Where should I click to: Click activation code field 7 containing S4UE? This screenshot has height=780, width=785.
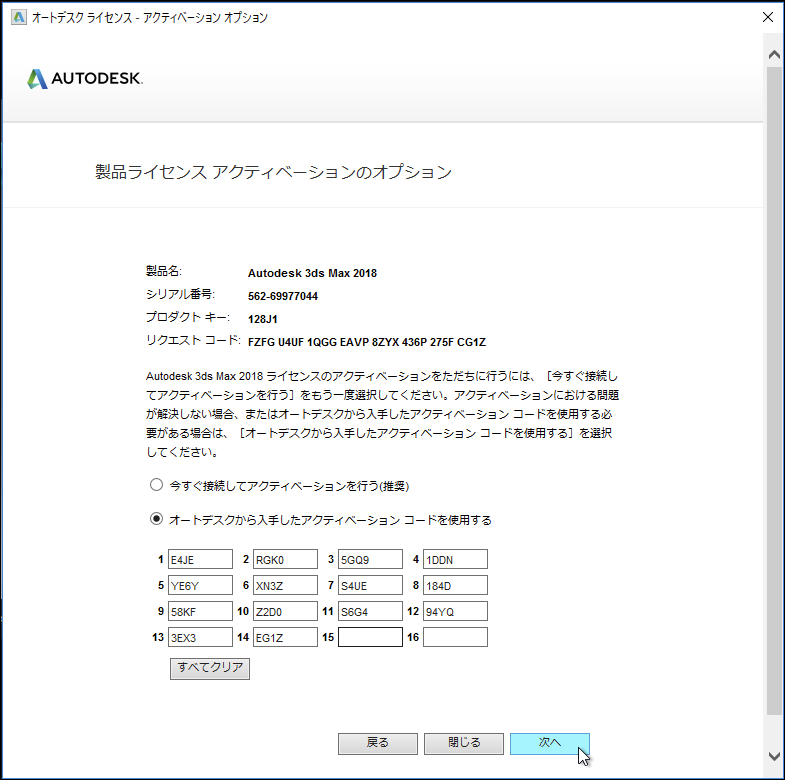[x=370, y=585]
